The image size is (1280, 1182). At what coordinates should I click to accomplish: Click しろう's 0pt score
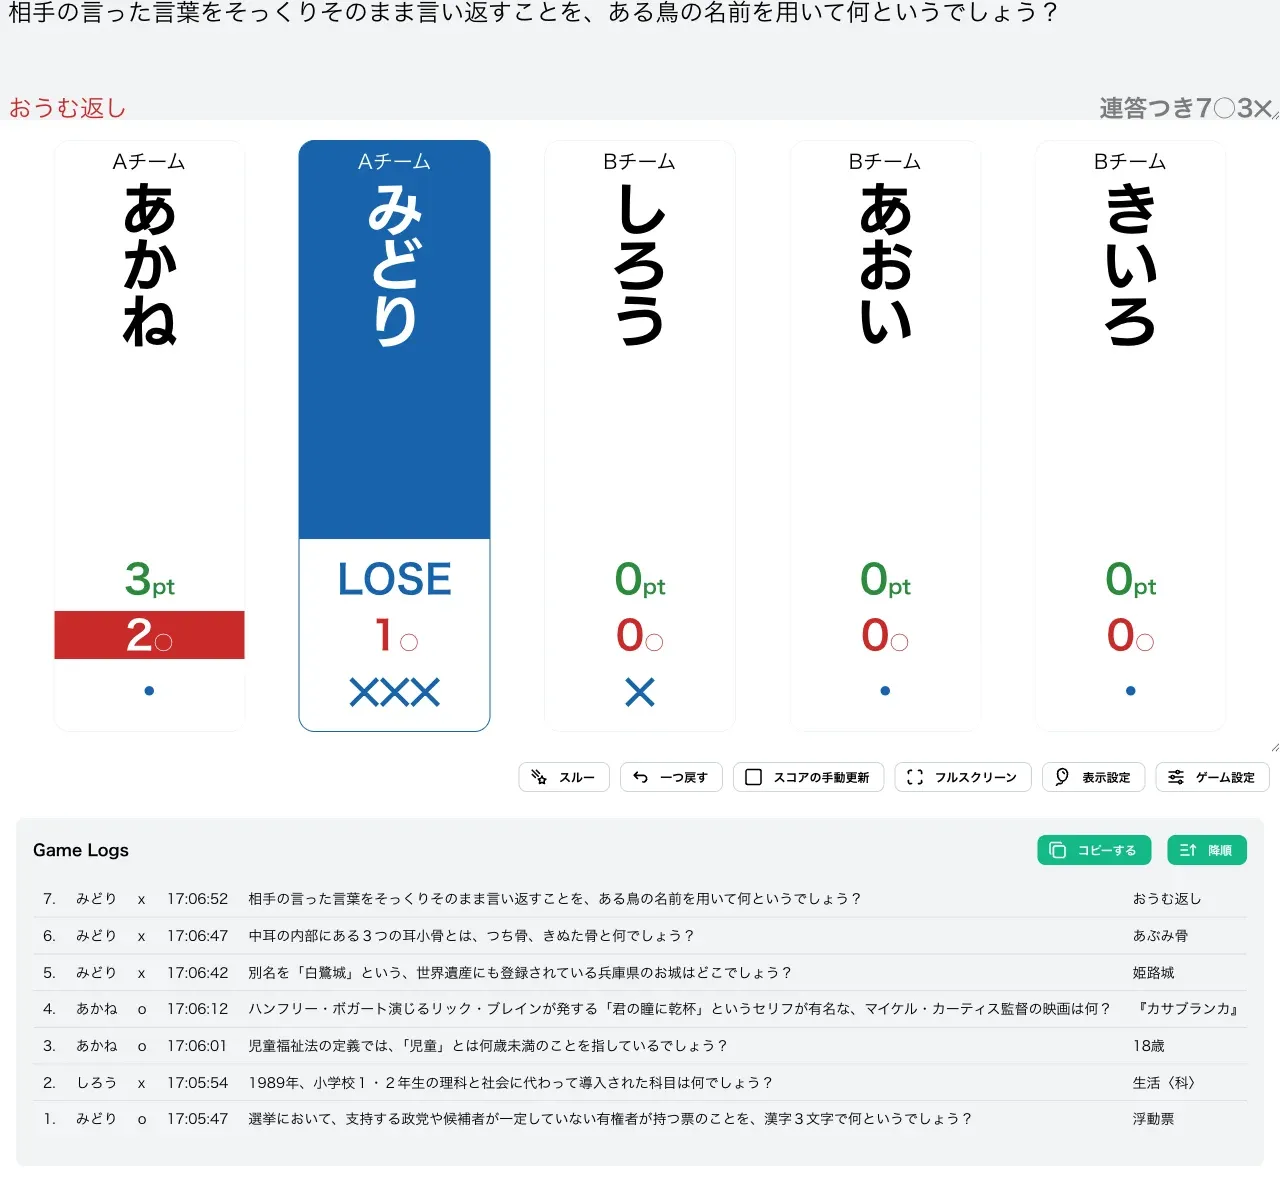point(640,580)
